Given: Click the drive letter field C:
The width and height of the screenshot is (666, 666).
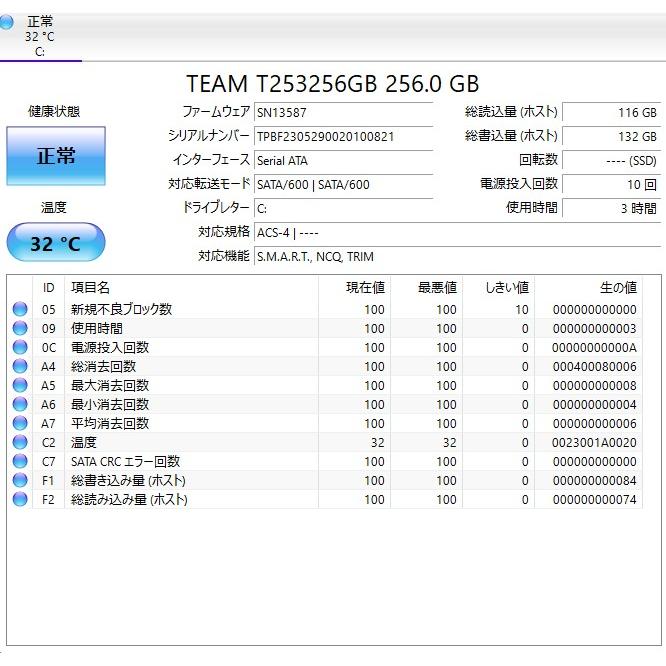Looking at the screenshot, I should pos(343,209).
